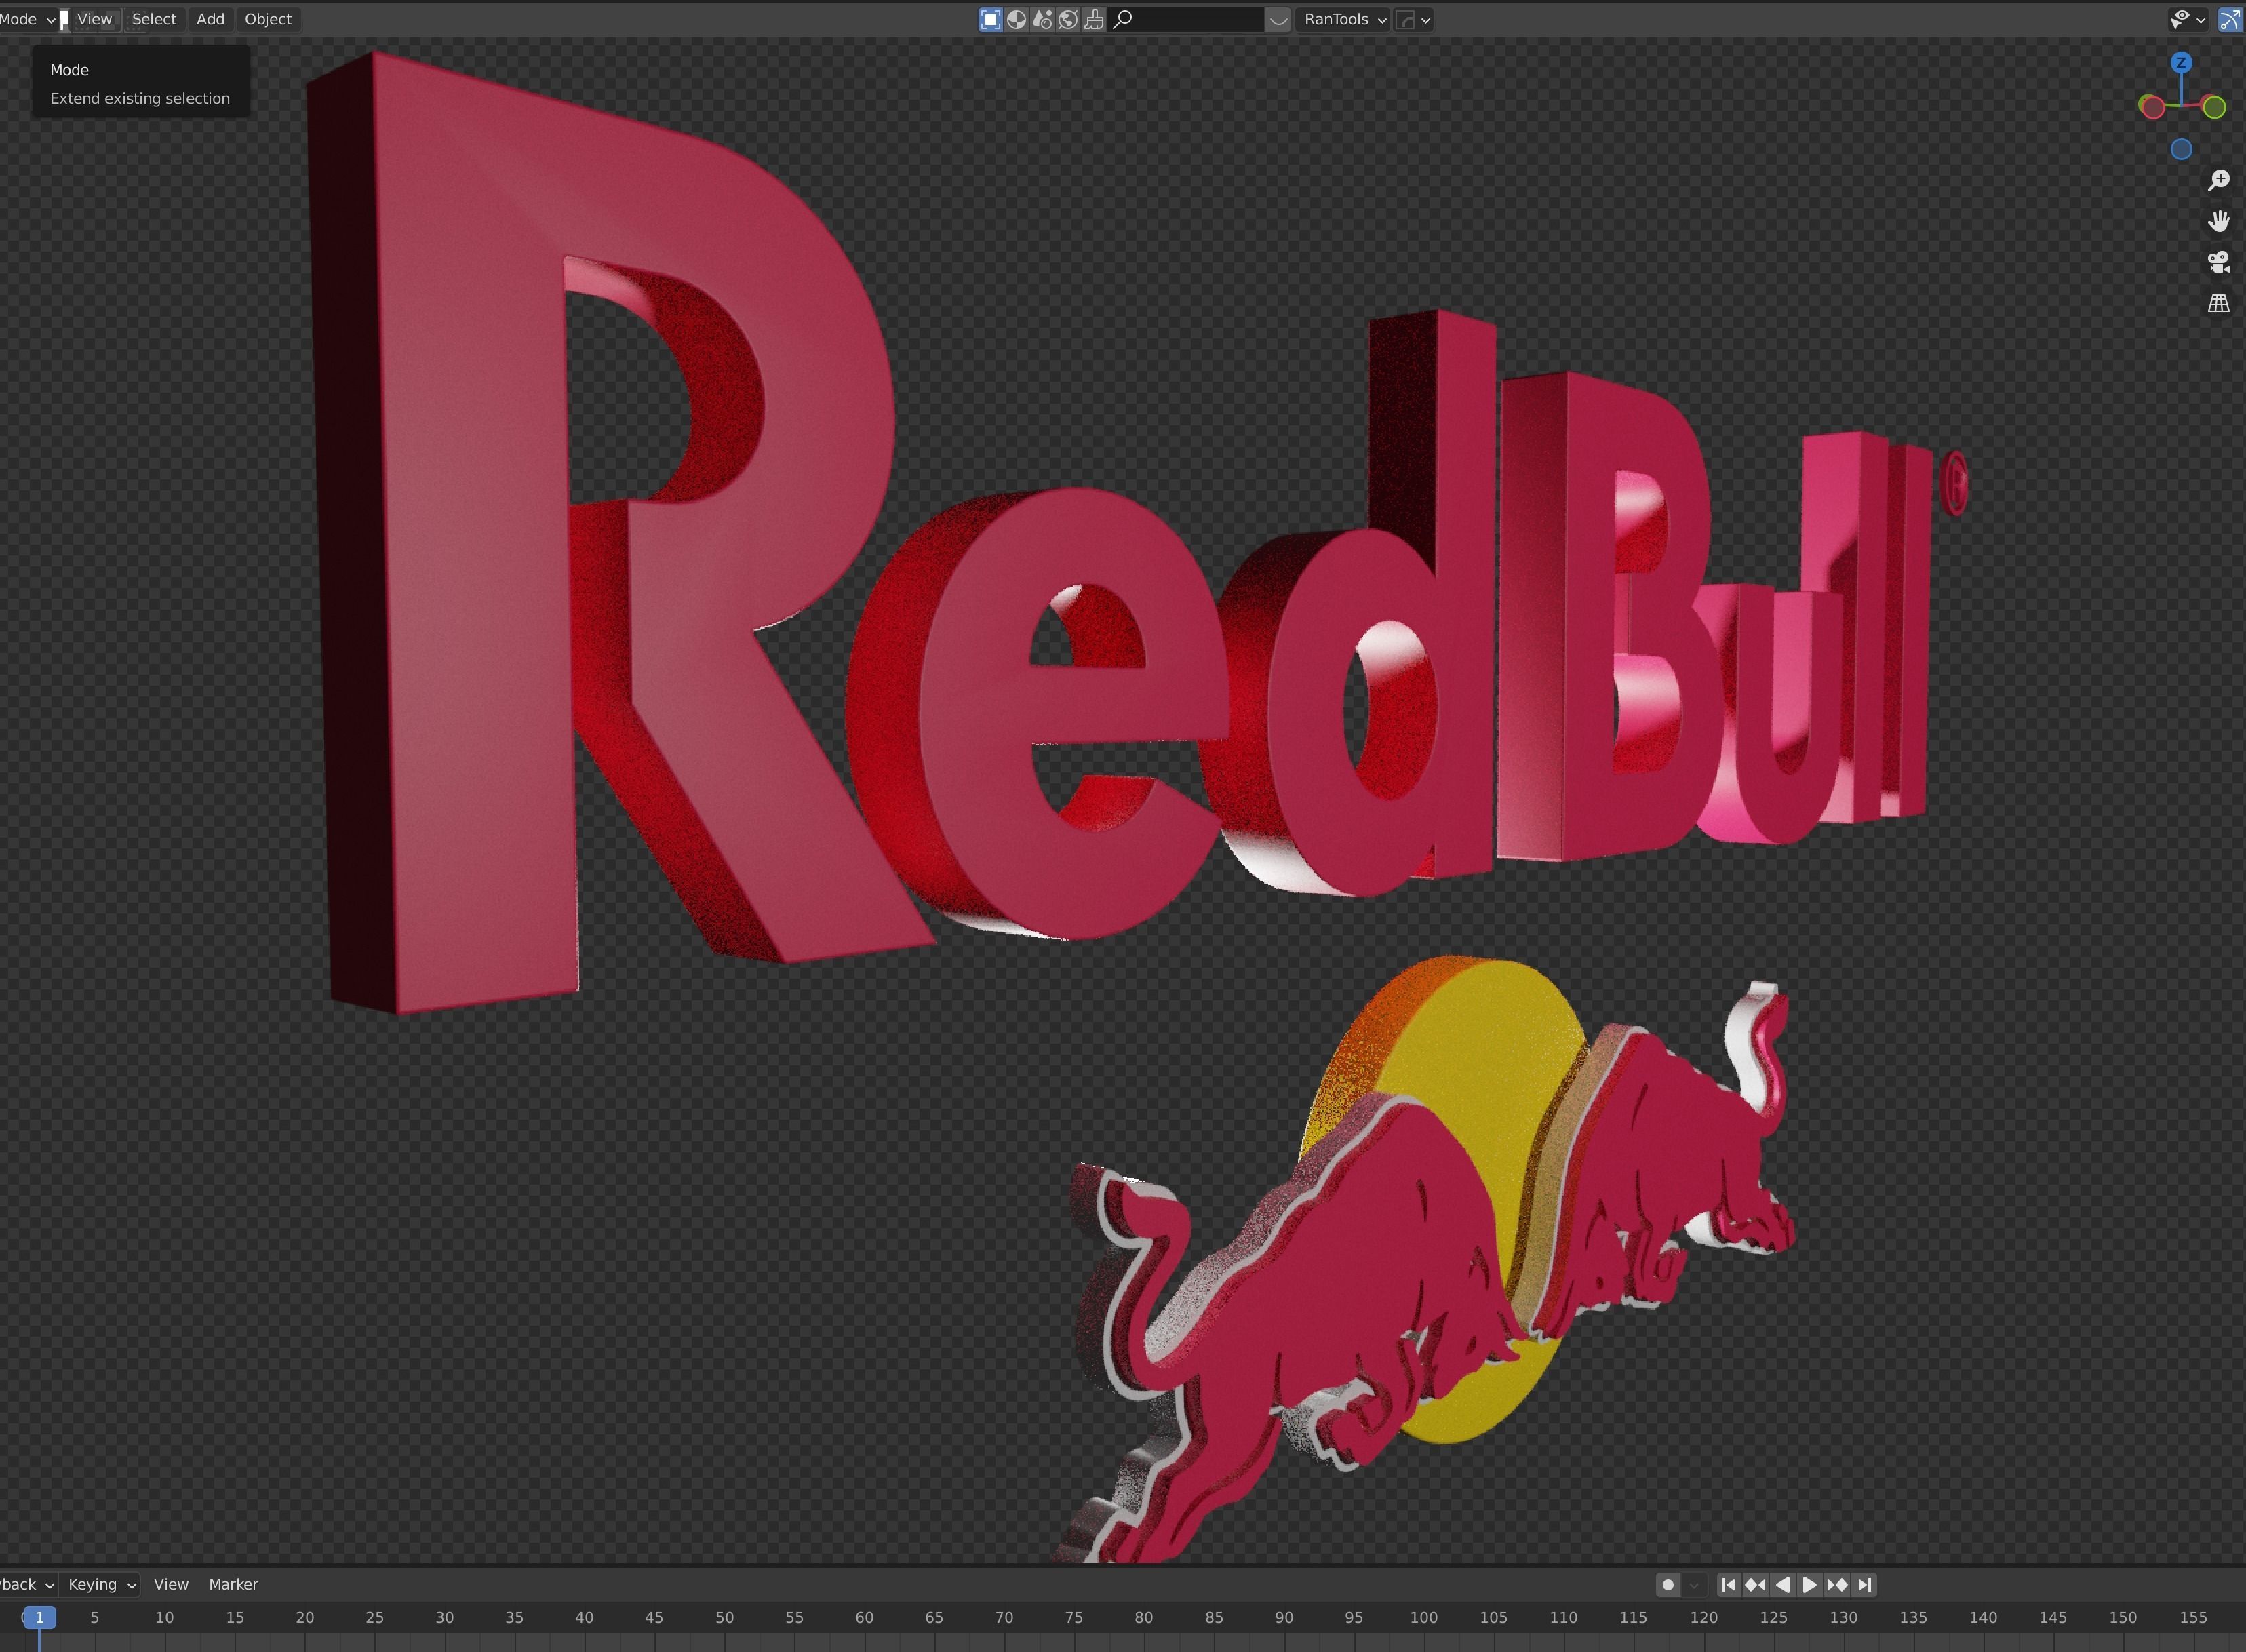
Task: Click the right green-outlined axis circle on the gizmo
Action: pyautogui.click(x=2214, y=107)
